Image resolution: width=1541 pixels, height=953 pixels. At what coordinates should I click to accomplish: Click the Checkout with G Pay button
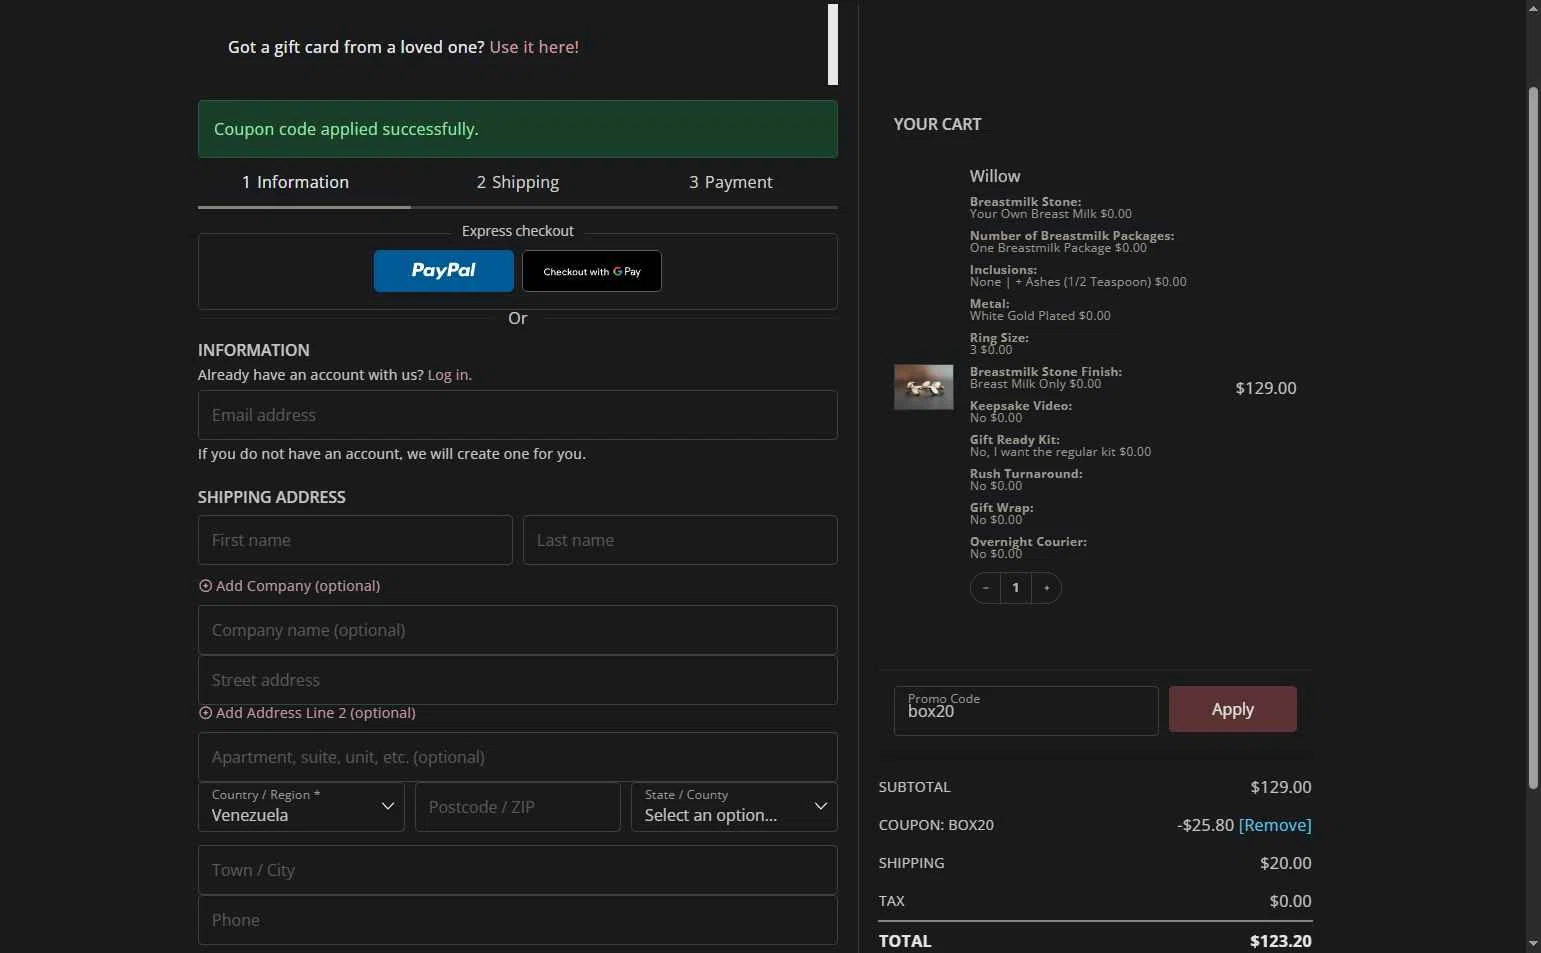coord(592,271)
